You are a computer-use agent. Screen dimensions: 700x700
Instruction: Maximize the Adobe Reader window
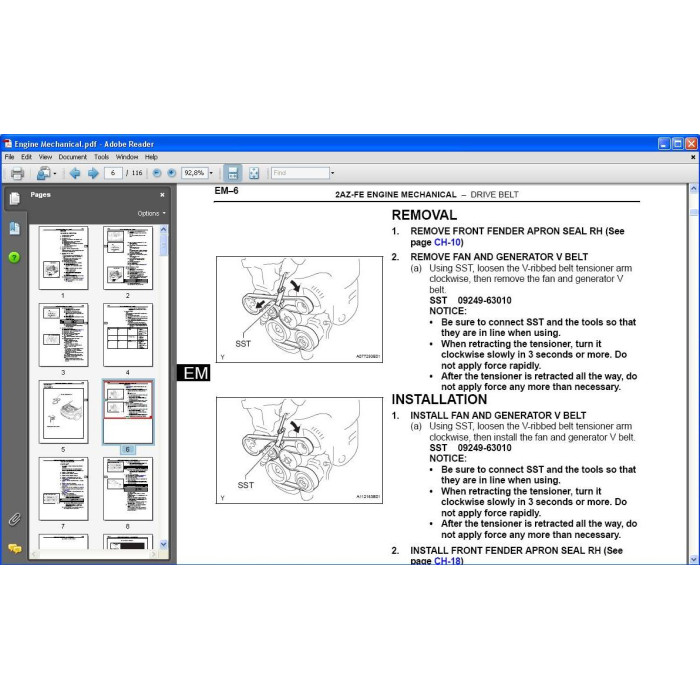click(x=678, y=144)
